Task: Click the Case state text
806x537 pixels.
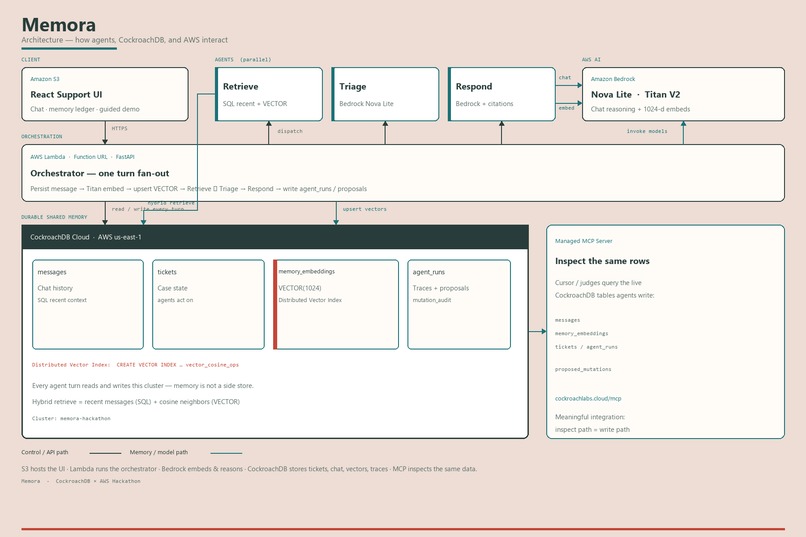Action: click(172, 288)
